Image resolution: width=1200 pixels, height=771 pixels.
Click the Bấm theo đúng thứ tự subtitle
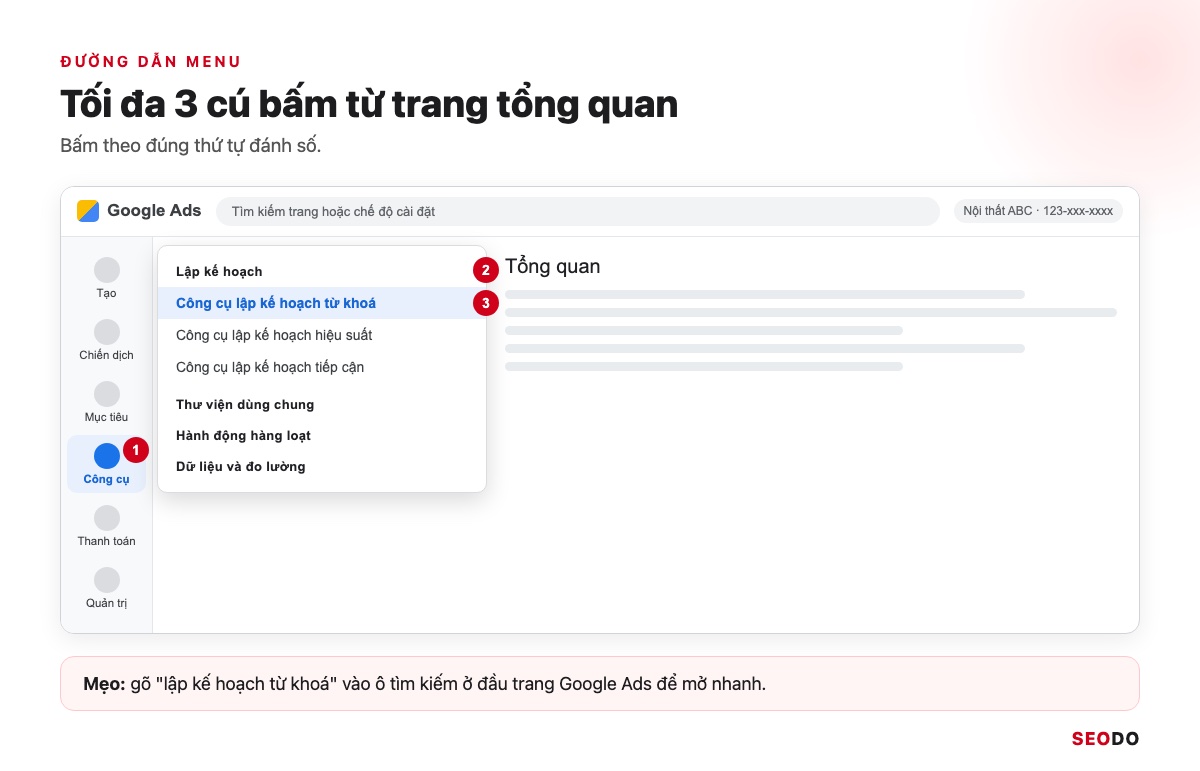[190, 145]
